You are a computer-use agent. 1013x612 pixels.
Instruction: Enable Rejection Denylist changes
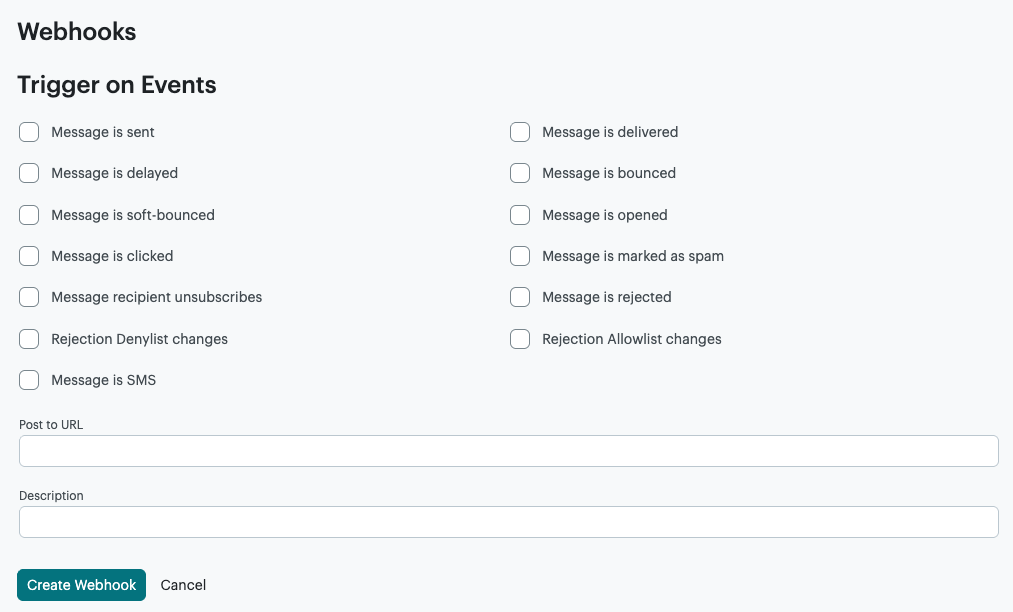click(29, 338)
